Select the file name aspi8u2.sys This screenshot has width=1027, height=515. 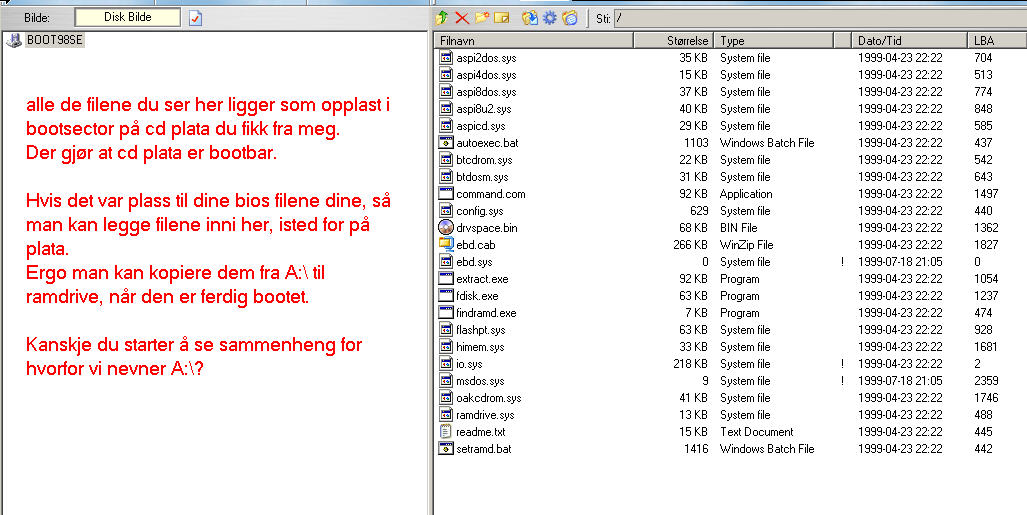pyautogui.click(x=484, y=109)
